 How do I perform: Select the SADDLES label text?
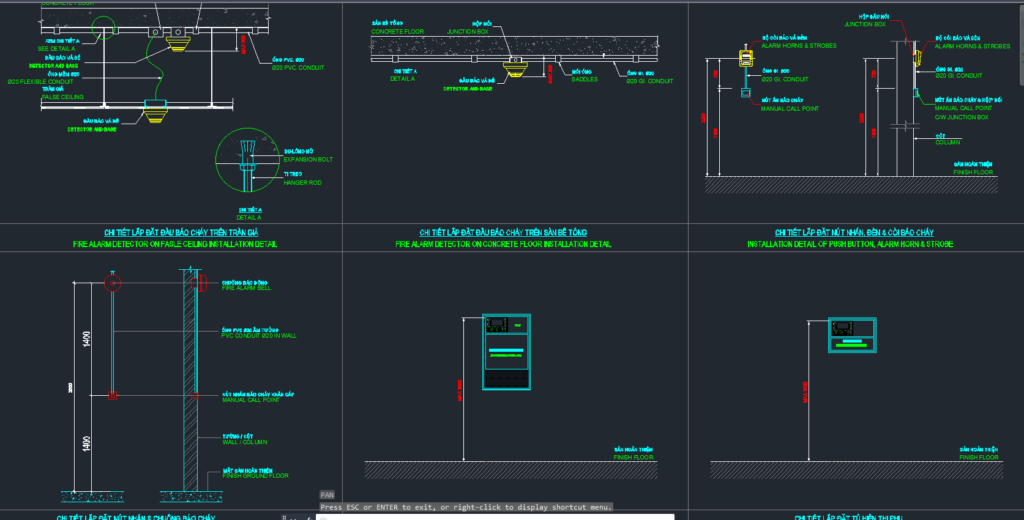(x=585, y=80)
